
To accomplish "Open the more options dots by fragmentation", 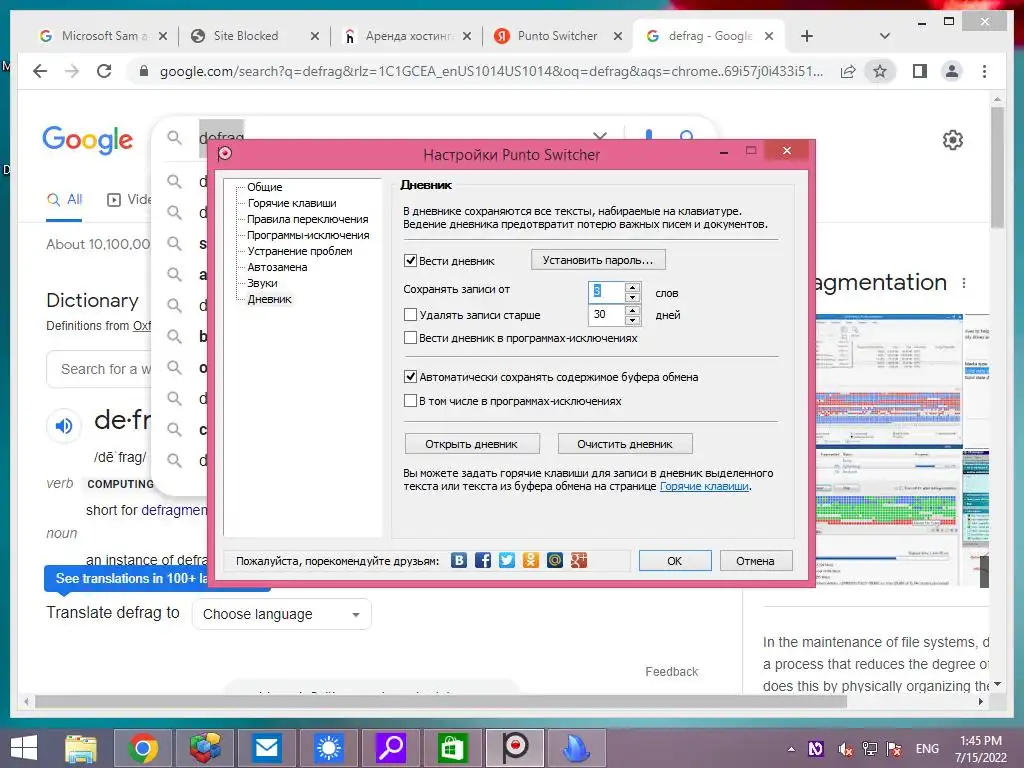I will pyautogui.click(x=964, y=283).
